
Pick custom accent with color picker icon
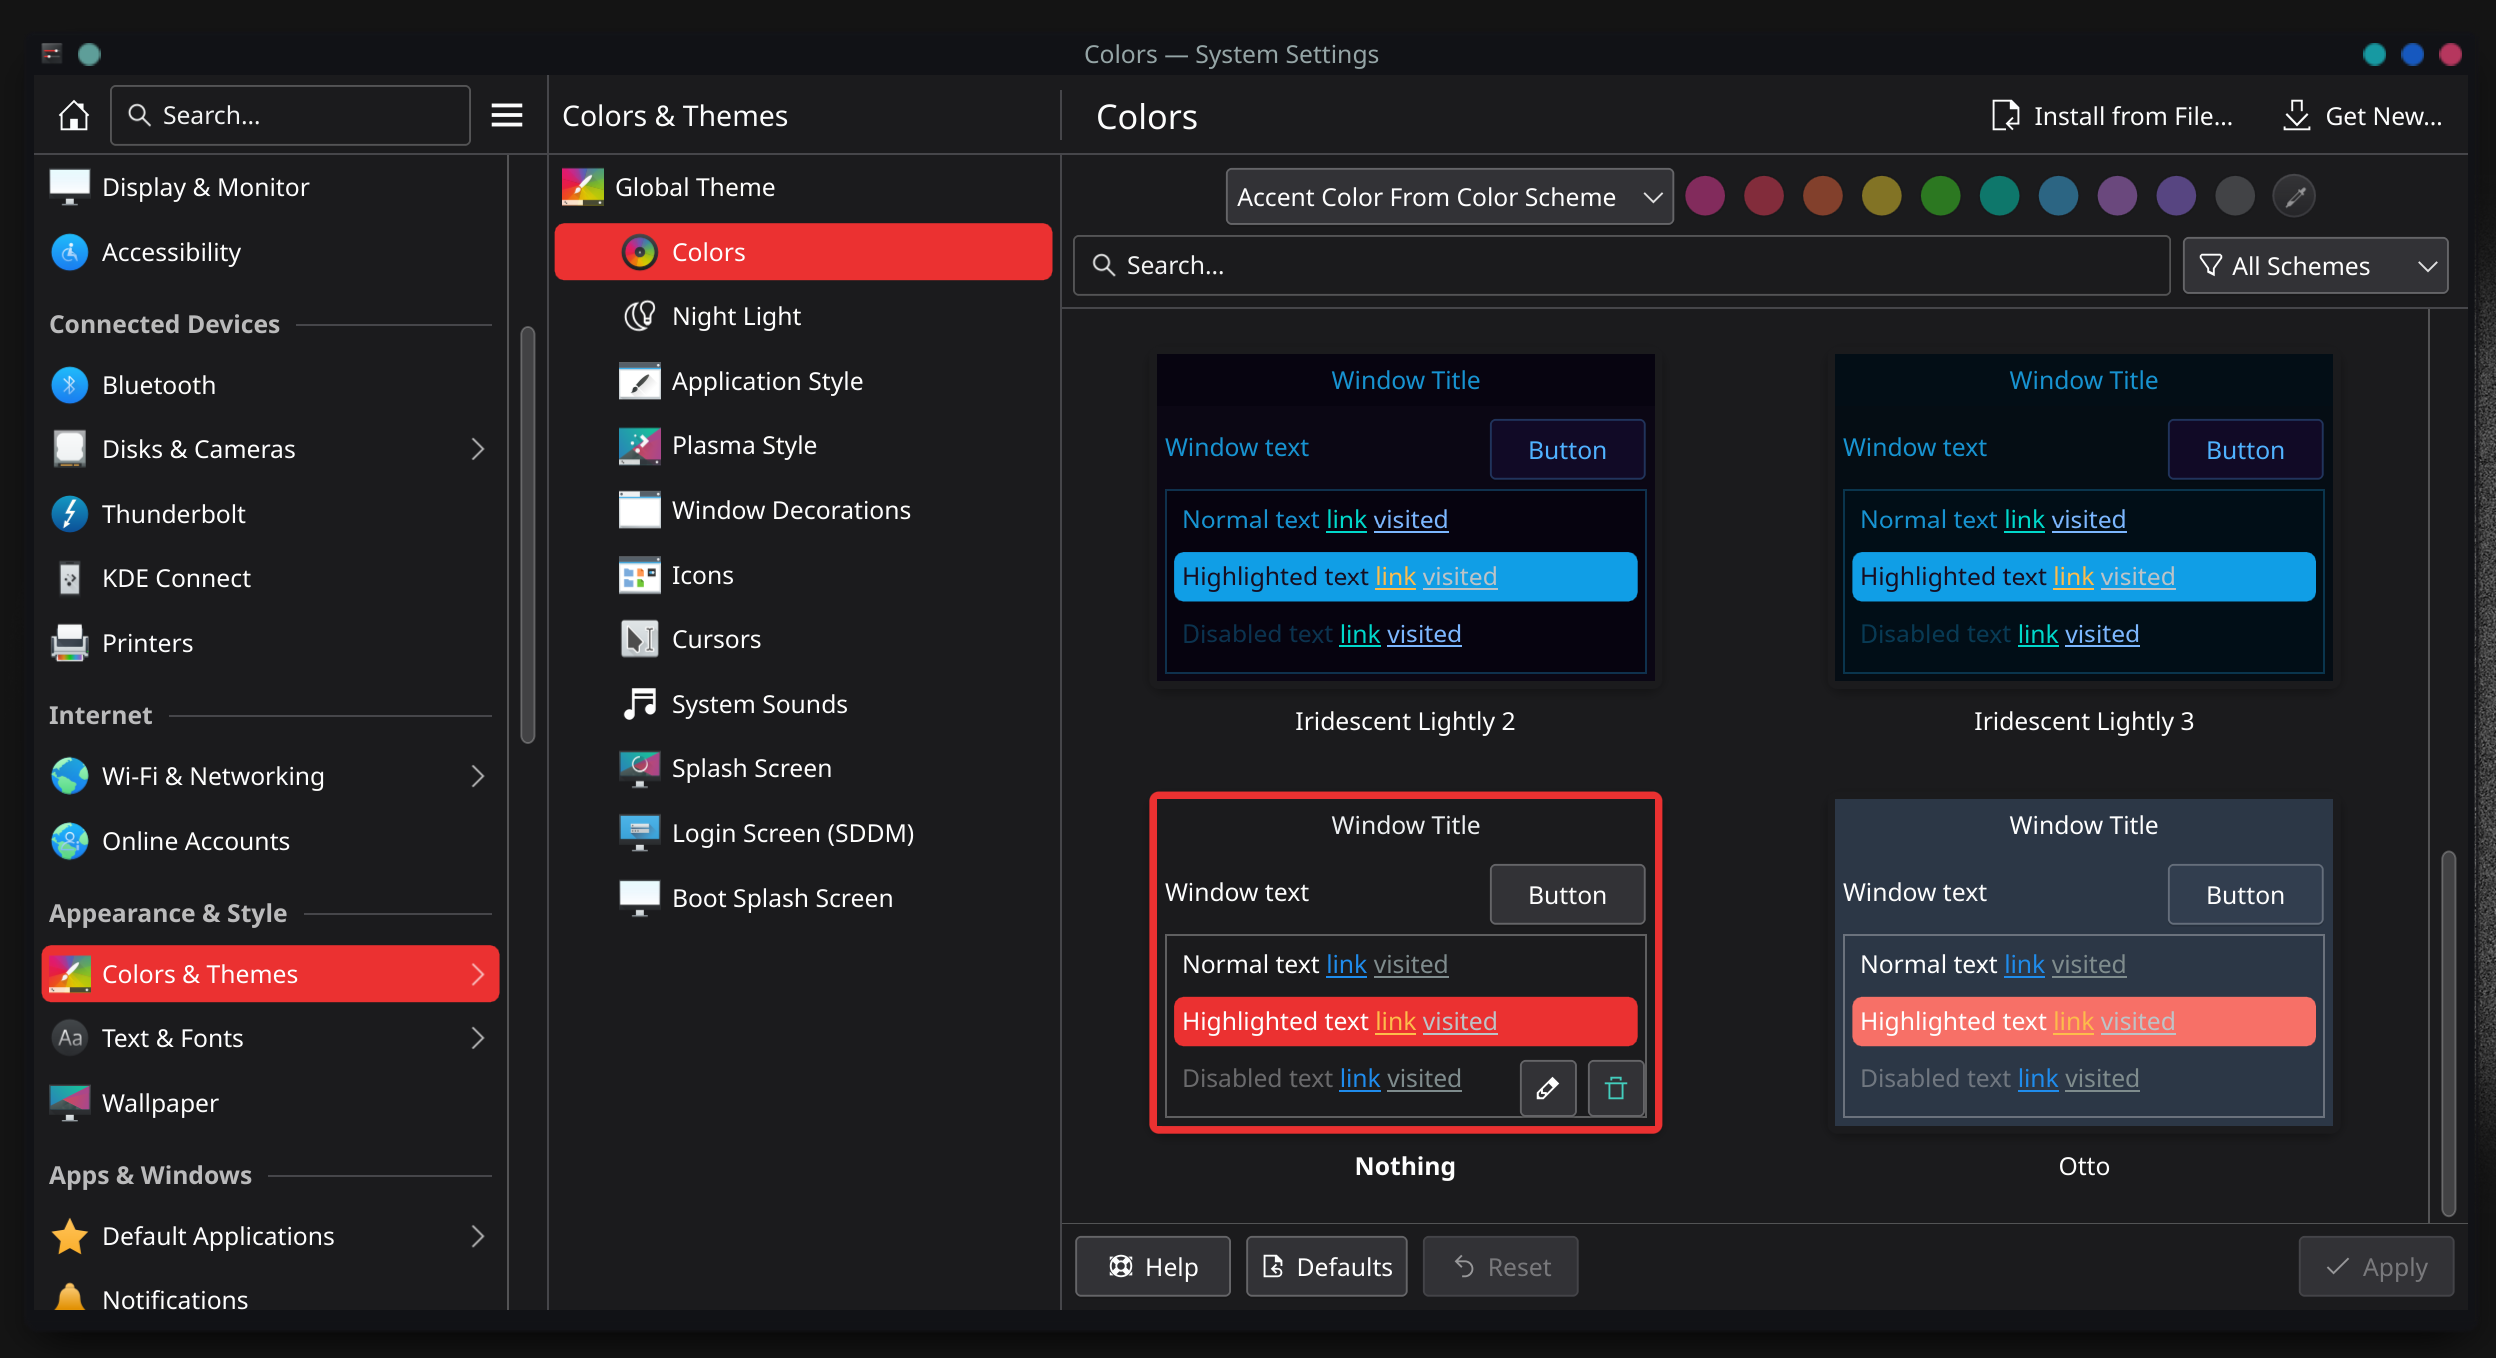(x=2294, y=196)
